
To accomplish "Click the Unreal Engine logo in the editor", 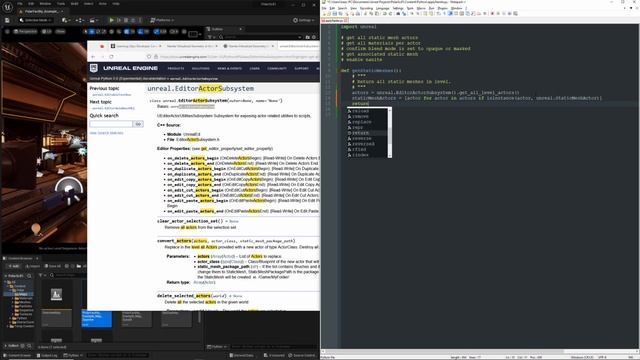I will click(8, 6).
